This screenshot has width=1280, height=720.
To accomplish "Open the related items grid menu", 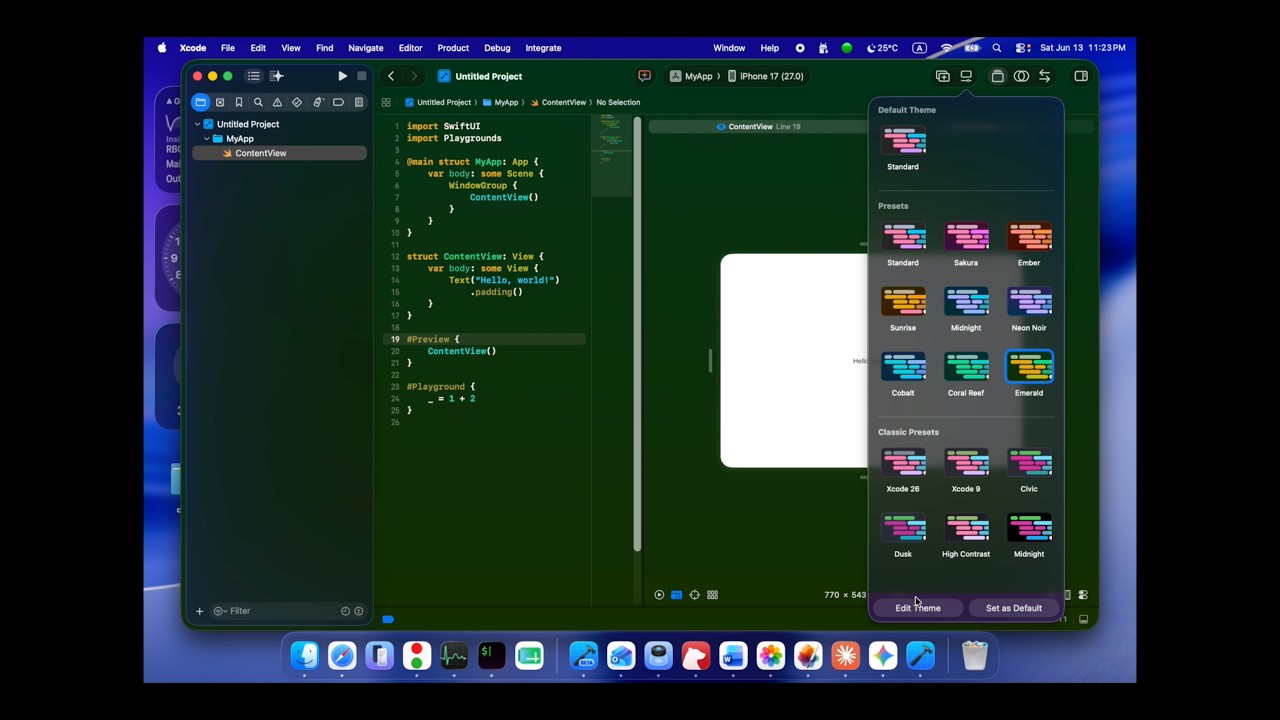I will tap(386, 102).
